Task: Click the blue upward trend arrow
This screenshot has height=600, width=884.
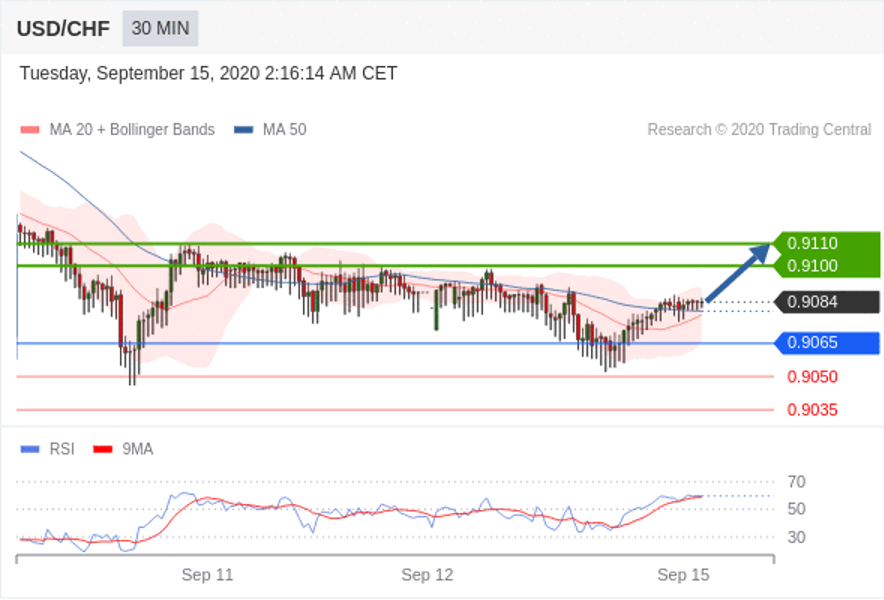Action: (738, 272)
